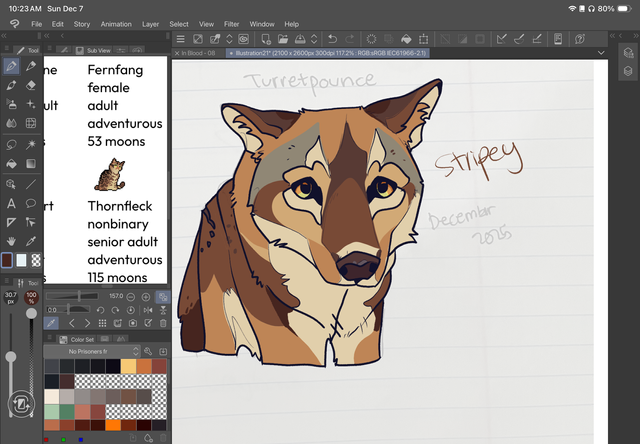Pick the Hand move tool
This screenshot has height=444, width=640.
(x=11, y=241)
